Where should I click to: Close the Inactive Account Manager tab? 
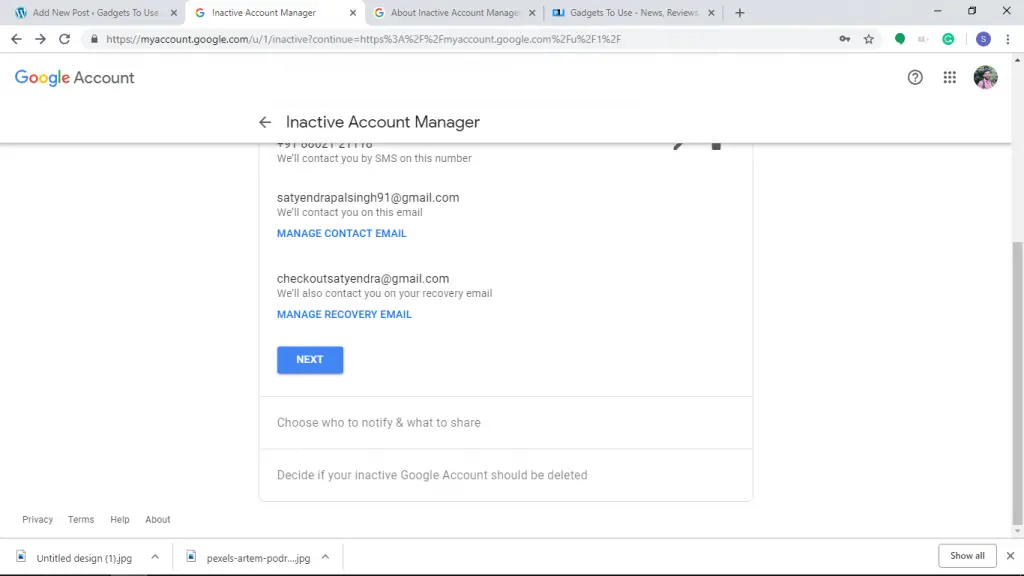(x=353, y=12)
